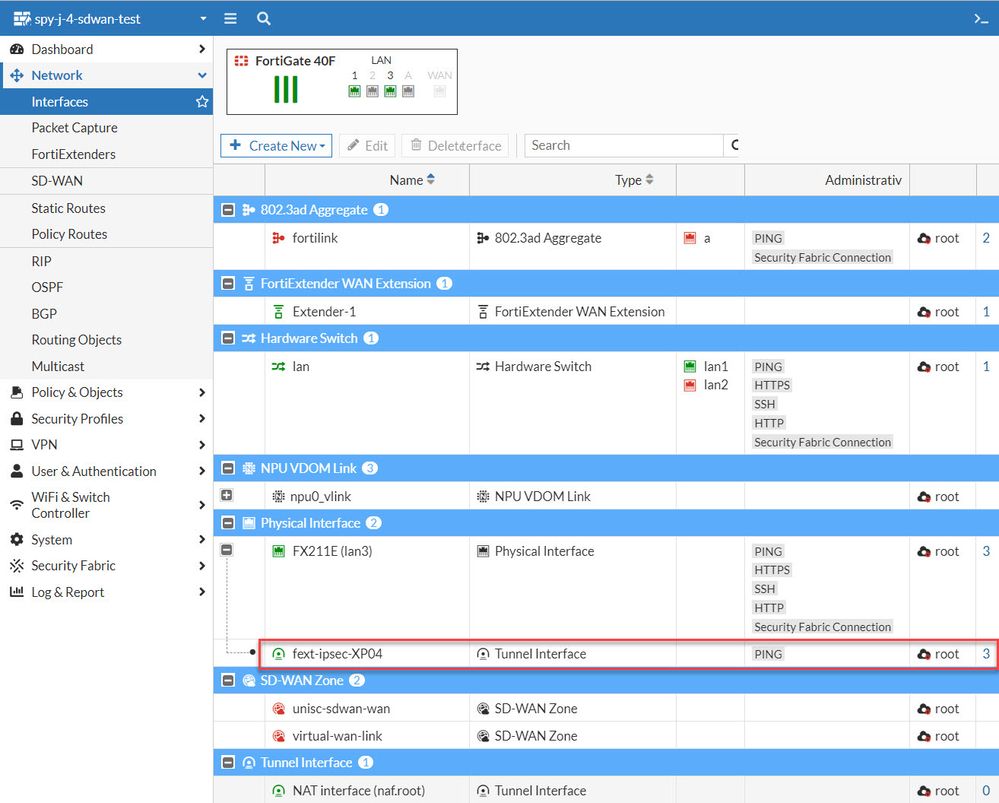Collapse the 802.3ad Aggregate group

click(228, 210)
